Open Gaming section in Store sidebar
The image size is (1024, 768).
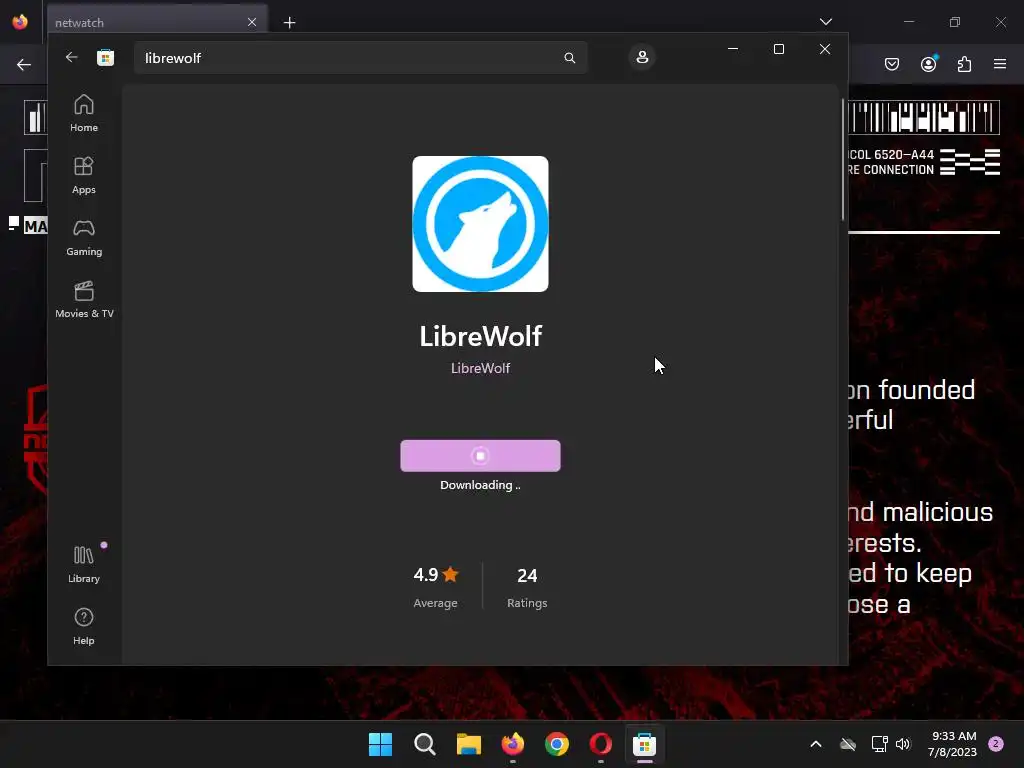(84, 237)
